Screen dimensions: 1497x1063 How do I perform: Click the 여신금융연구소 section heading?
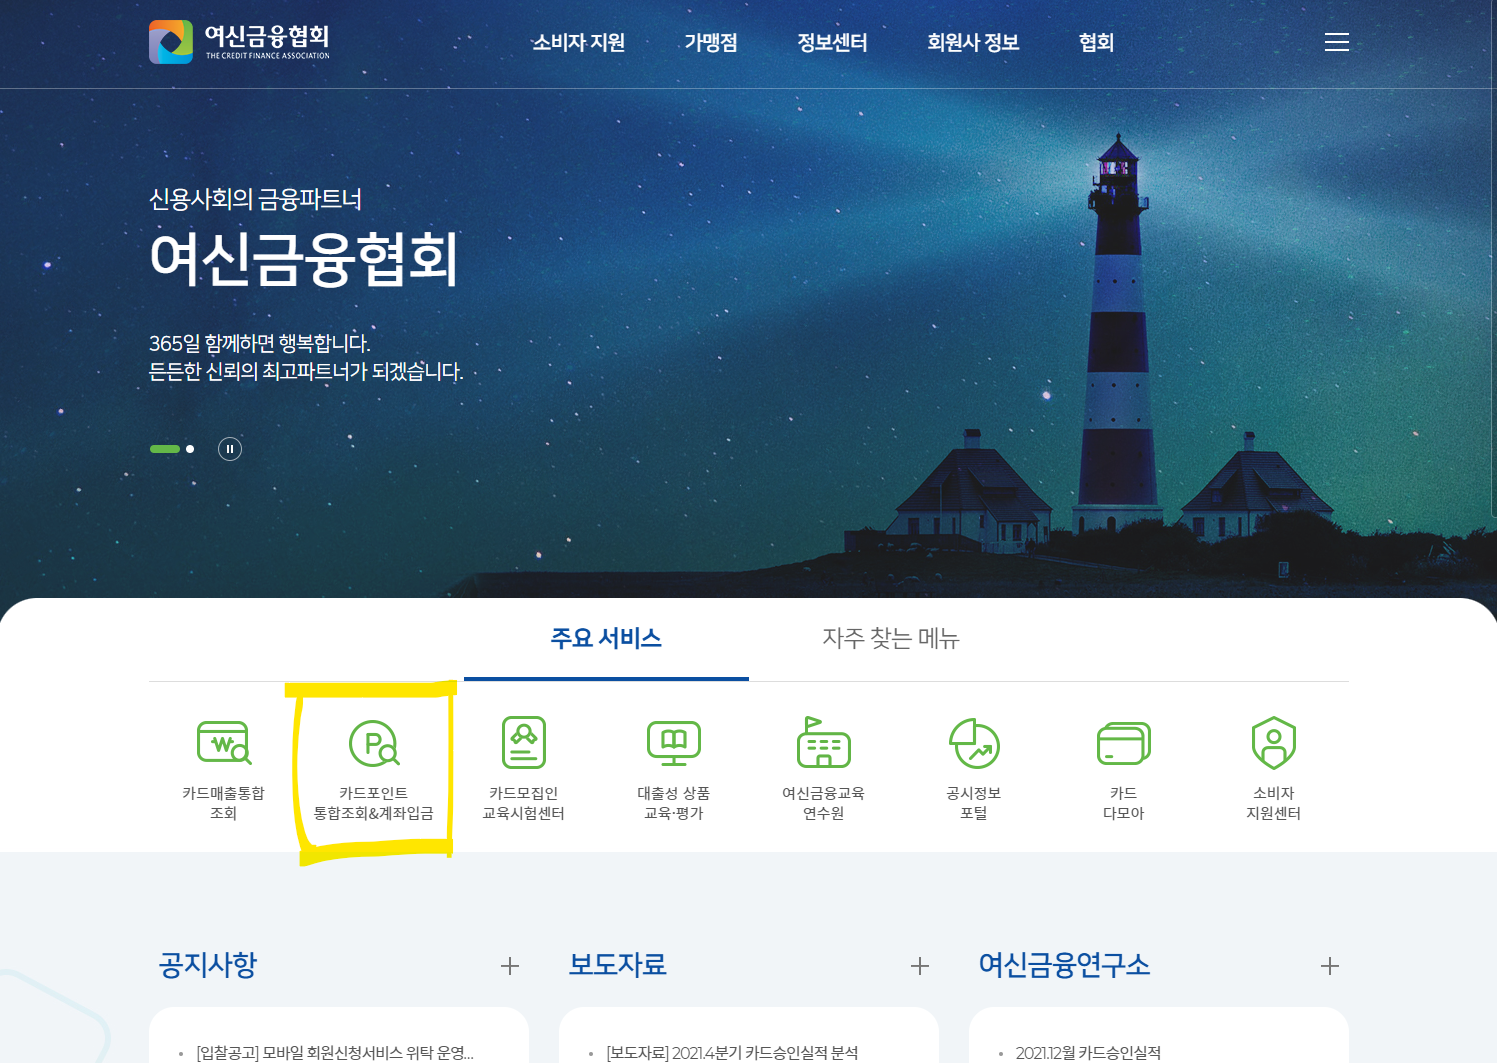[x=1064, y=965]
